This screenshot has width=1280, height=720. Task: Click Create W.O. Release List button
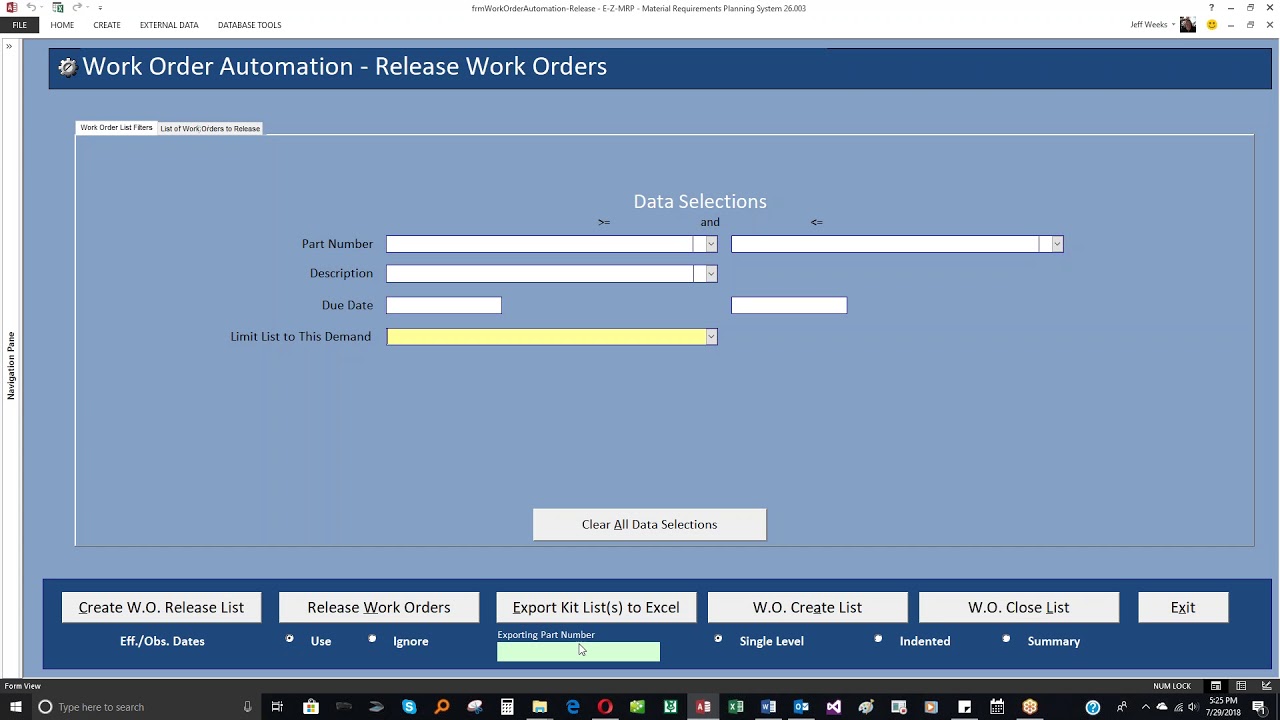(x=161, y=607)
